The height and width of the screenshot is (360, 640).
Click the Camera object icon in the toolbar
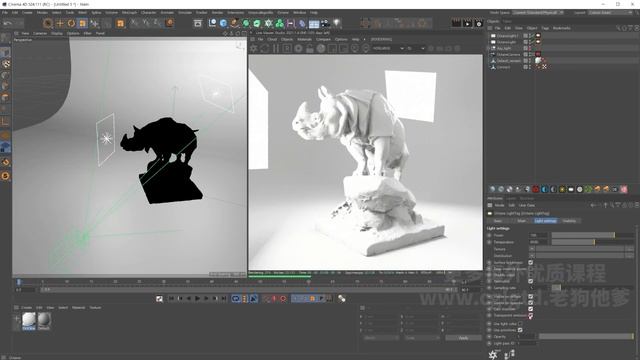[x=325, y=23]
